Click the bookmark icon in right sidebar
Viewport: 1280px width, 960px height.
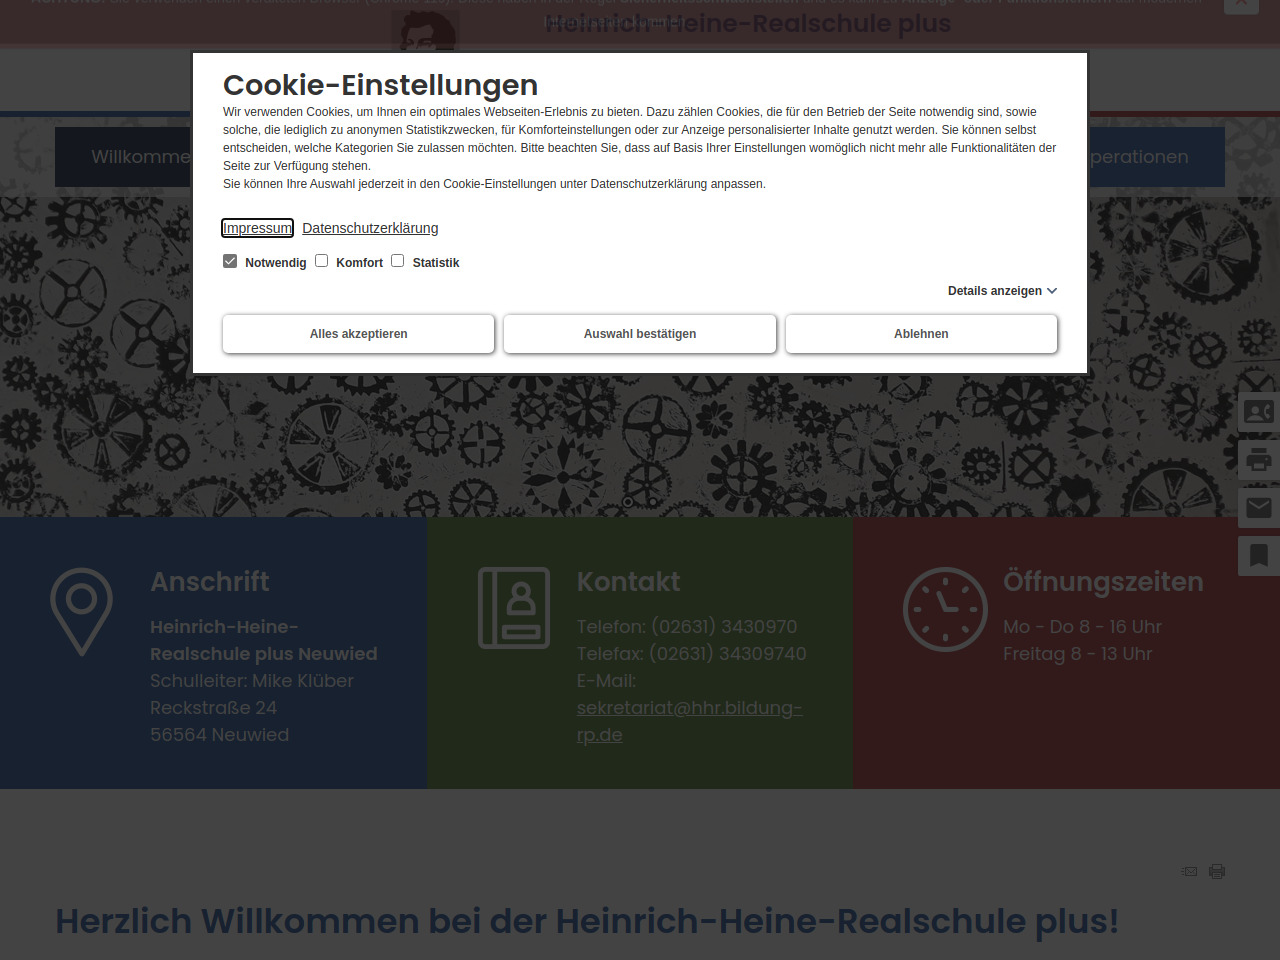point(1258,556)
